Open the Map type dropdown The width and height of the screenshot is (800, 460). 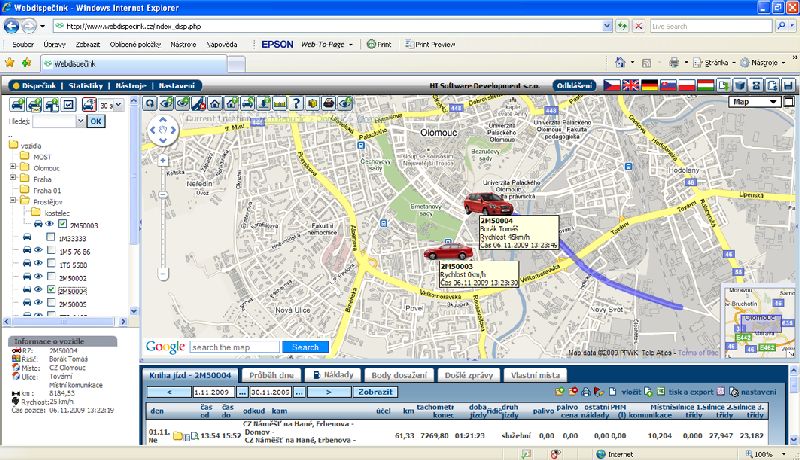(x=755, y=101)
